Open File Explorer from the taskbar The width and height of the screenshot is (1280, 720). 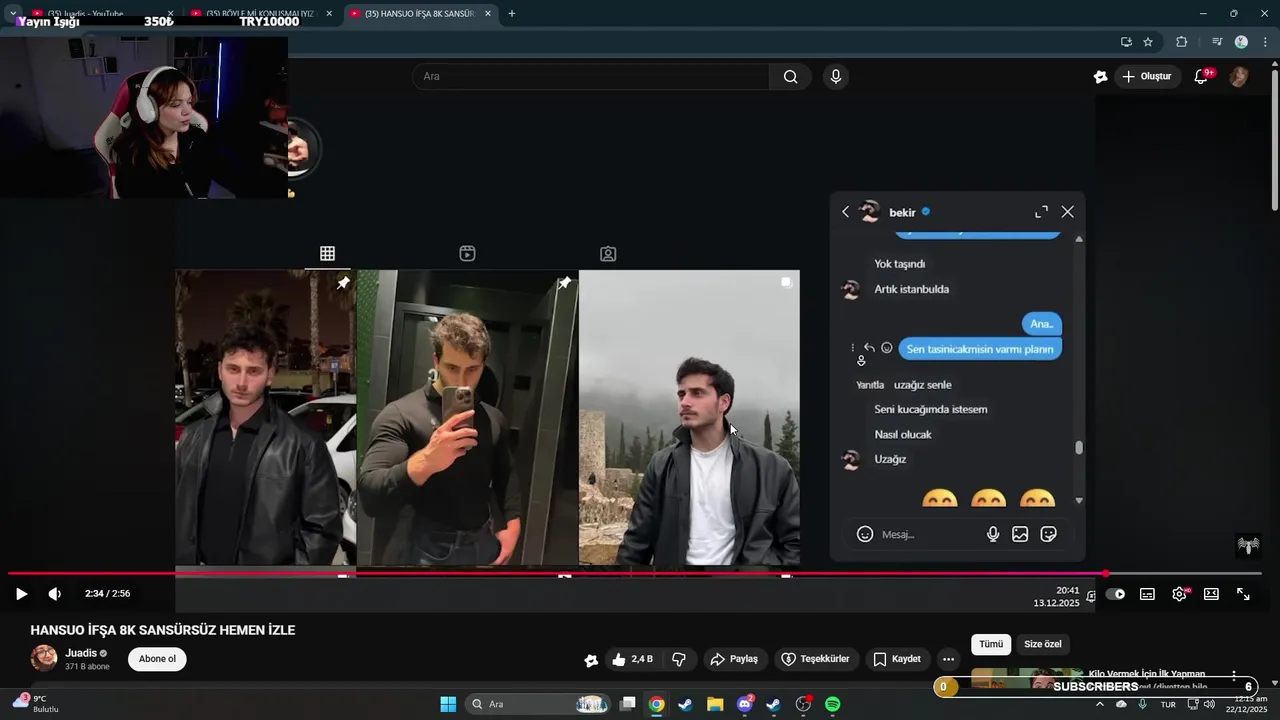click(715, 704)
